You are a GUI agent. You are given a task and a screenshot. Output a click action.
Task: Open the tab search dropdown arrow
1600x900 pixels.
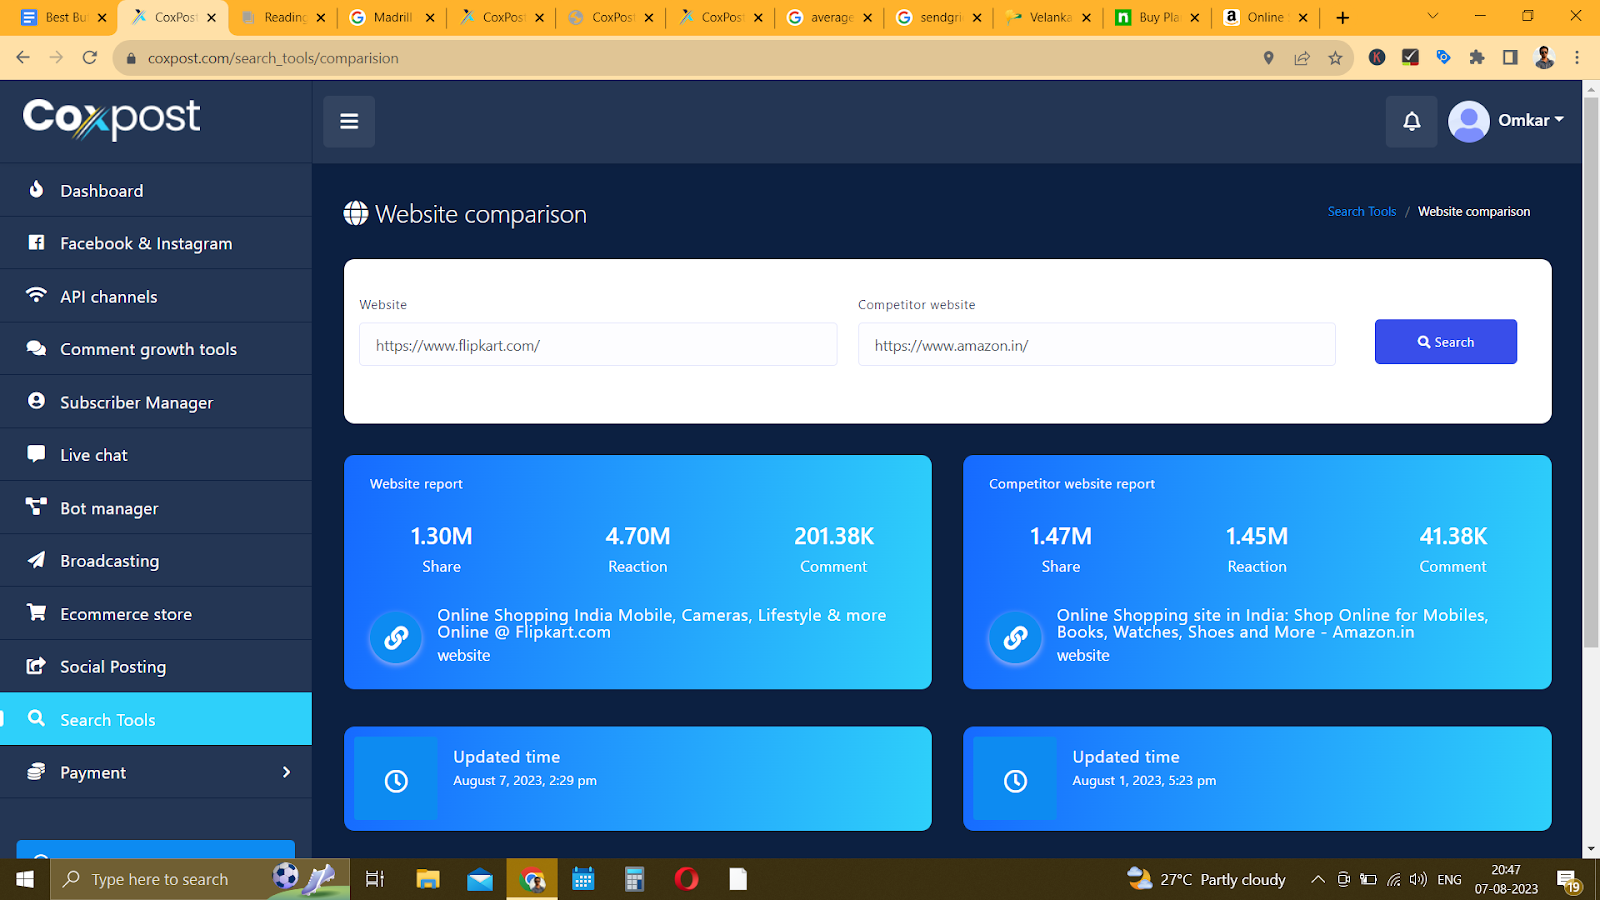[x=1432, y=16]
